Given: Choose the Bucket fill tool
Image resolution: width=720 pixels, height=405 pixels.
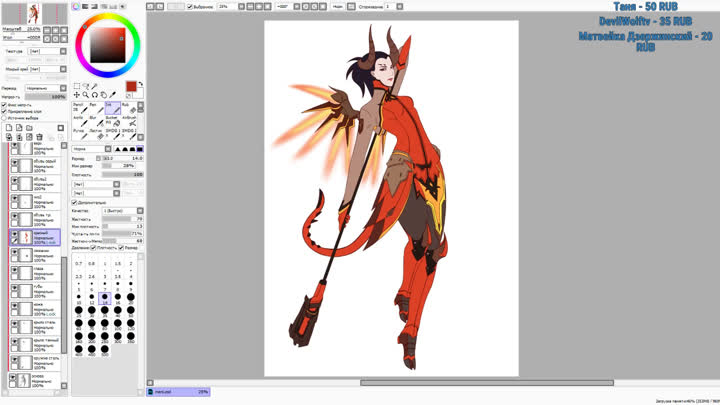Looking at the screenshot, I should pyautogui.click(x=113, y=121).
